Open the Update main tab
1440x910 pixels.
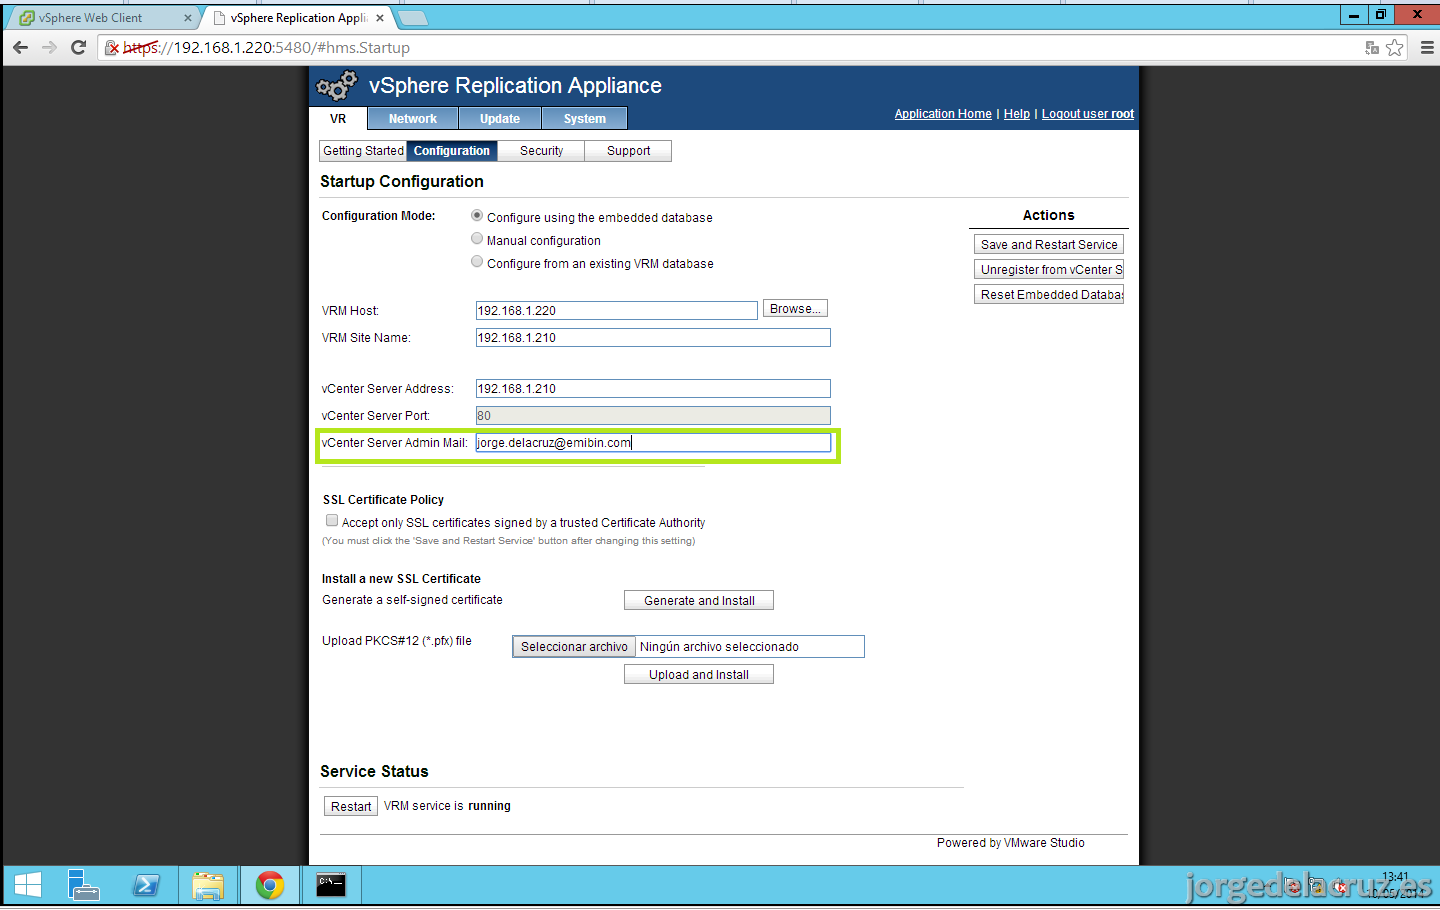coord(500,119)
